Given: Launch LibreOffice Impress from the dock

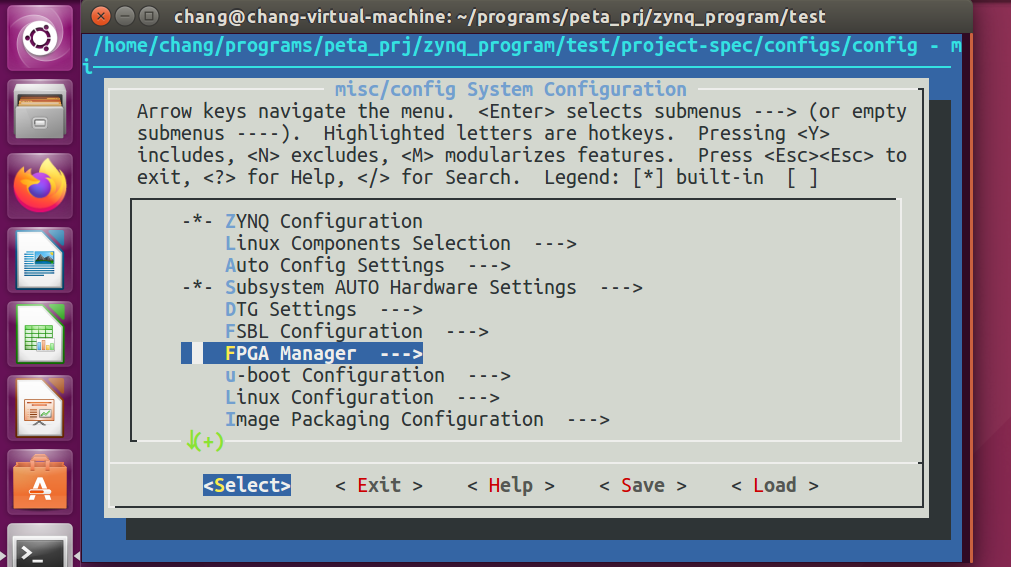Looking at the screenshot, I should [x=40, y=408].
